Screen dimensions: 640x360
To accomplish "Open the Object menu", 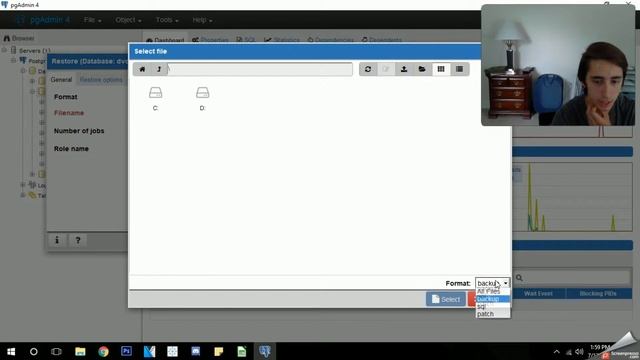I will pos(128,20).
